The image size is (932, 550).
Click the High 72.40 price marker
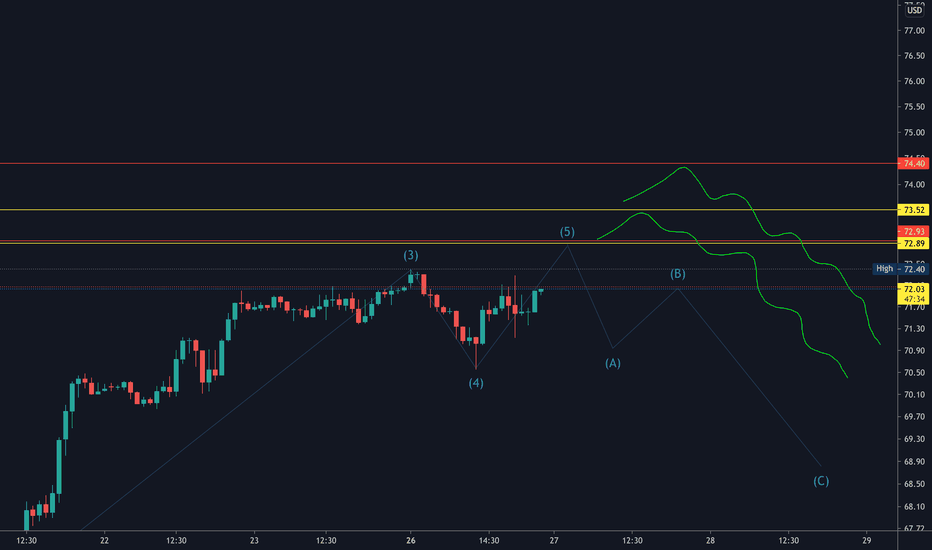click(900, 269)
